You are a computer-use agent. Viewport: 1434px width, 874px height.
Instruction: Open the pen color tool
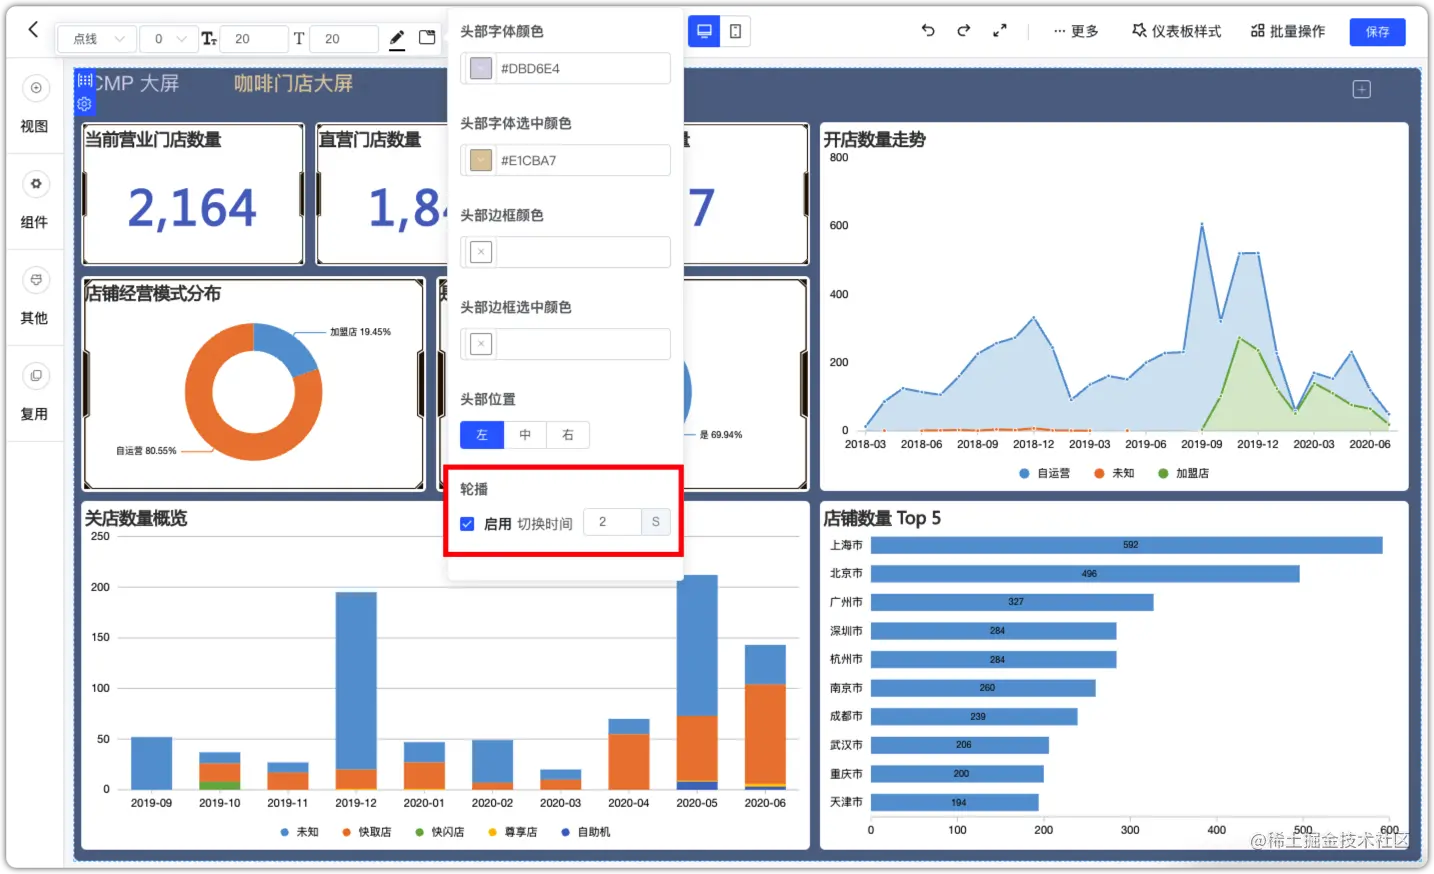click(397, 39)
